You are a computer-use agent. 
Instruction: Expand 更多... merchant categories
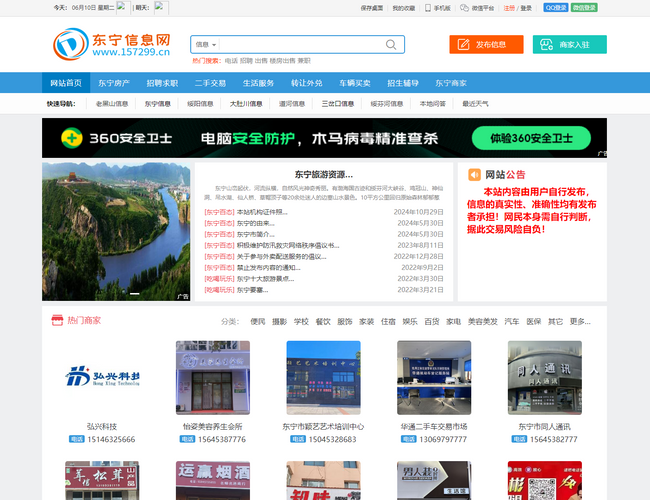[x=580, y=321]
